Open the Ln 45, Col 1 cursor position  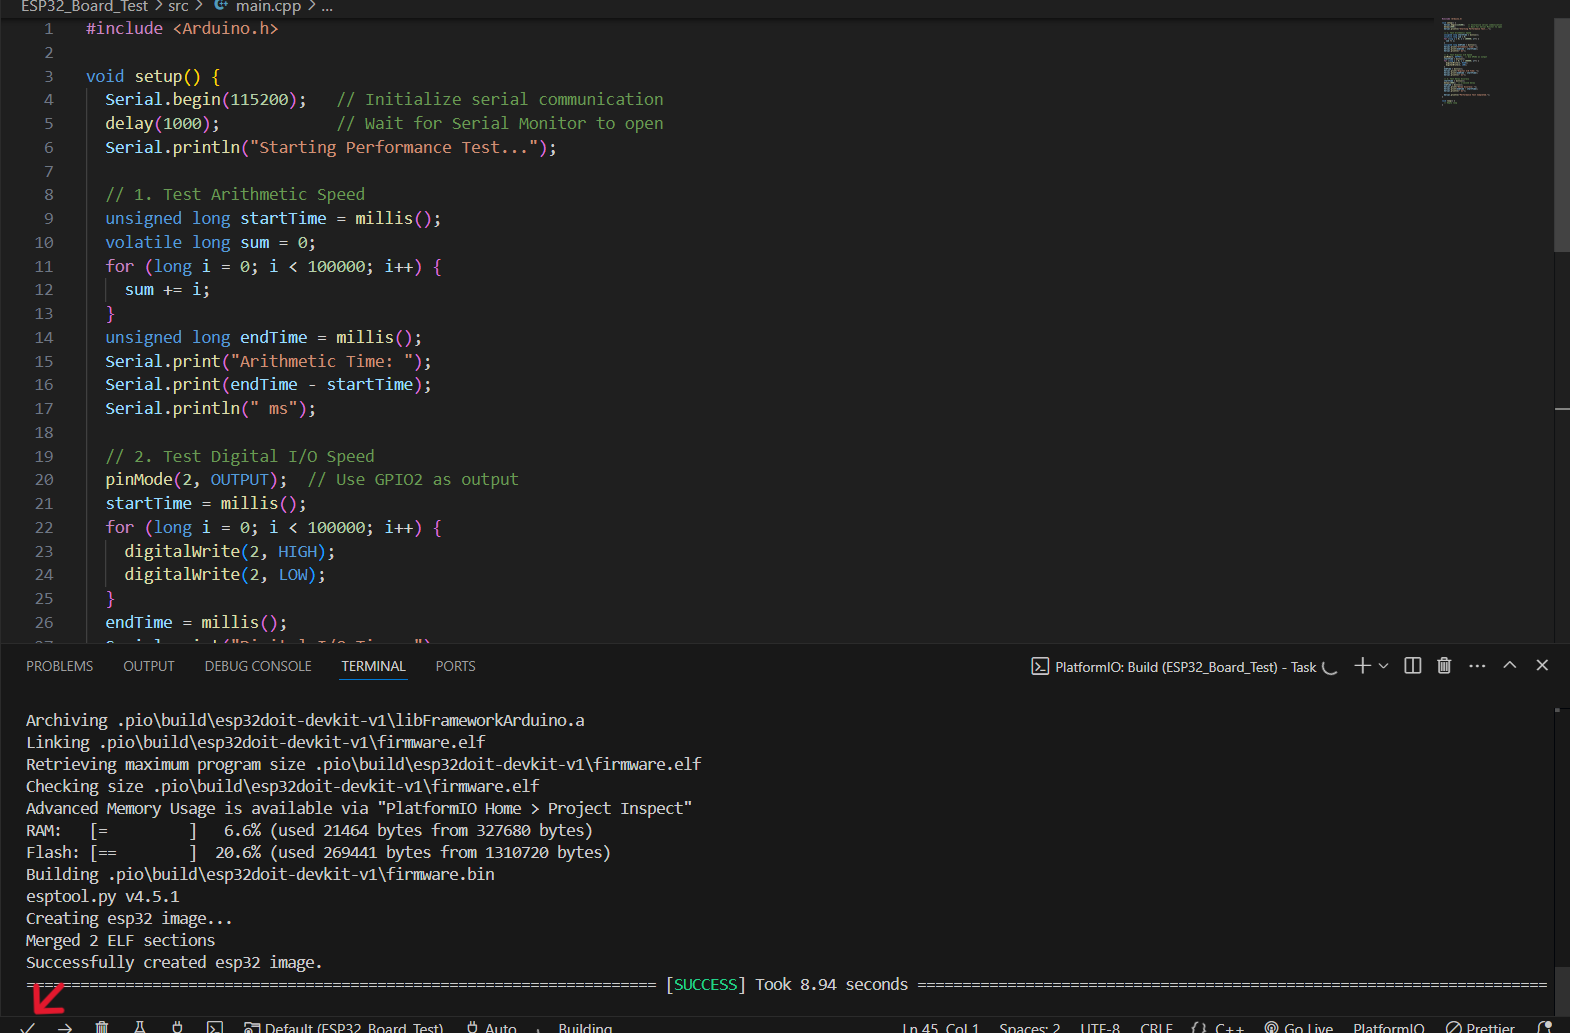pyautogui.click(x=940, y=1027)
